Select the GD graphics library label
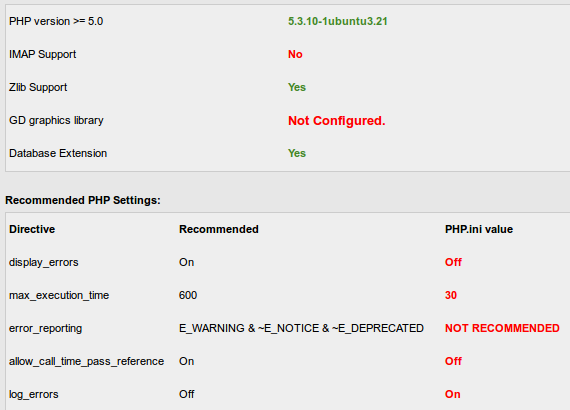 [56, 120]
